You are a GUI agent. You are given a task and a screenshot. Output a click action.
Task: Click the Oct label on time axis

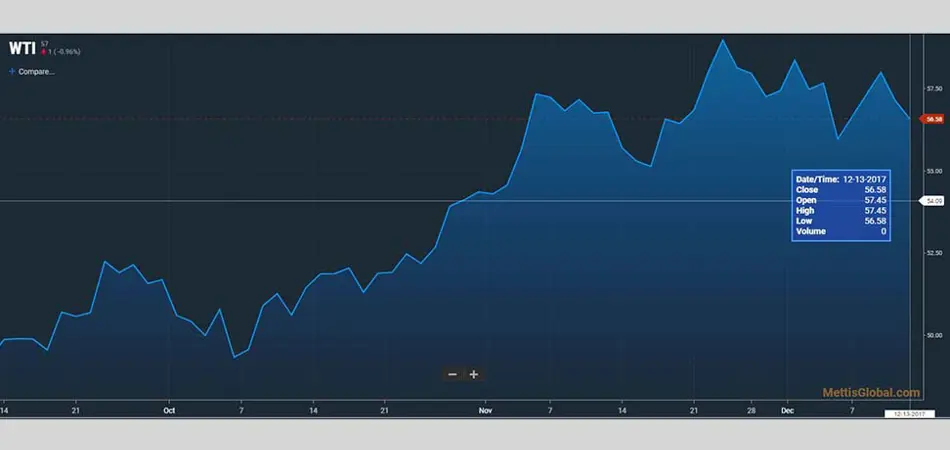[169, 410]
